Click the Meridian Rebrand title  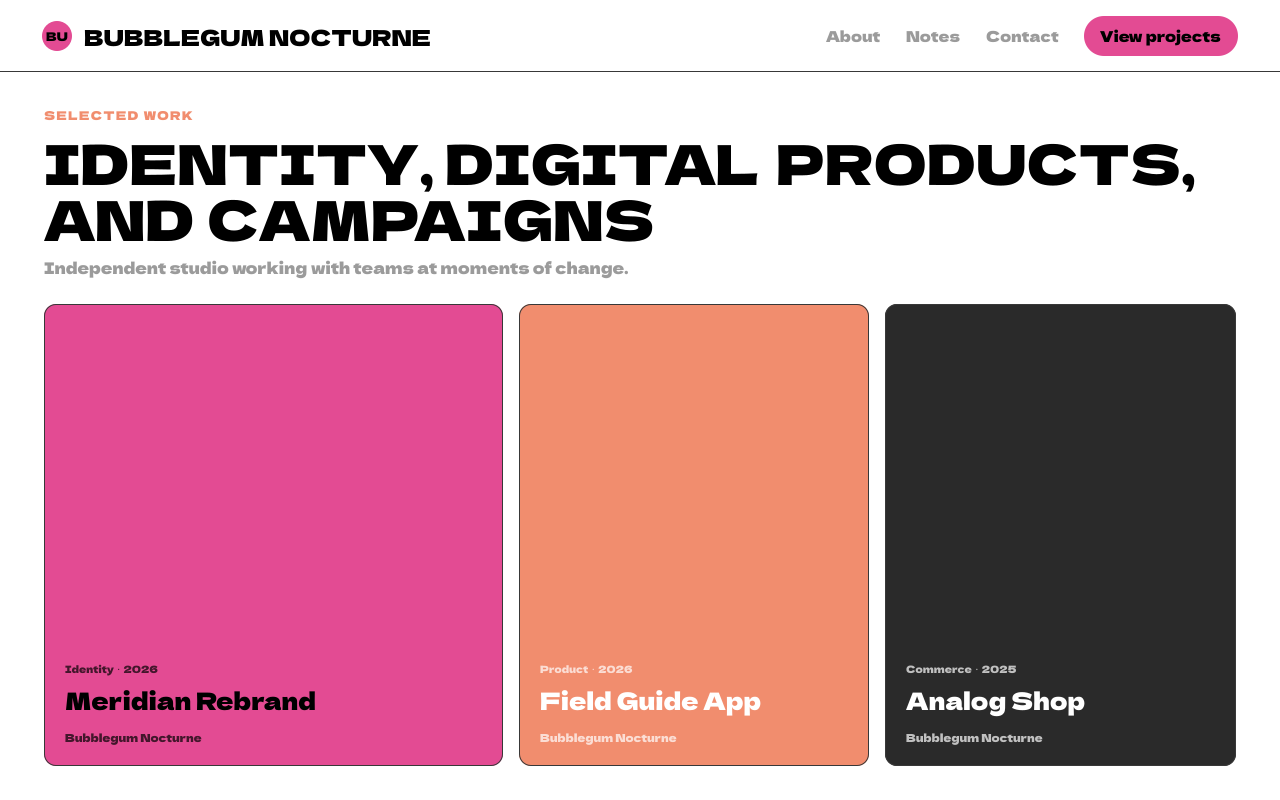[190, 701]
